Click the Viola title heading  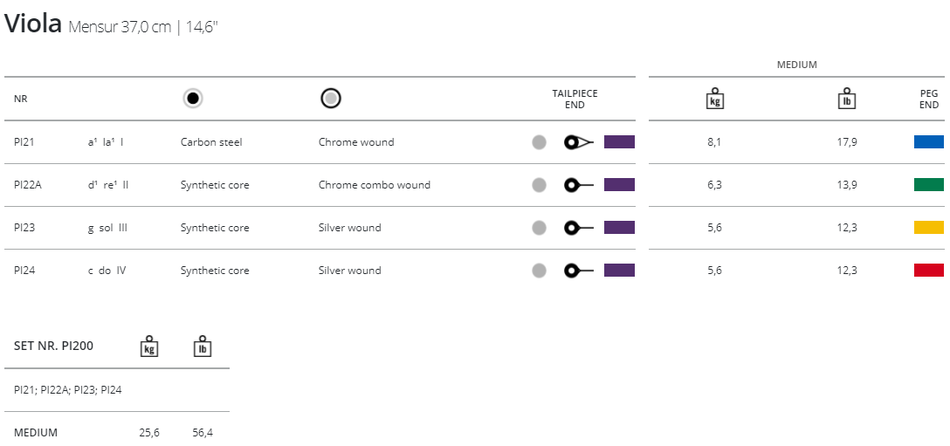33,23
